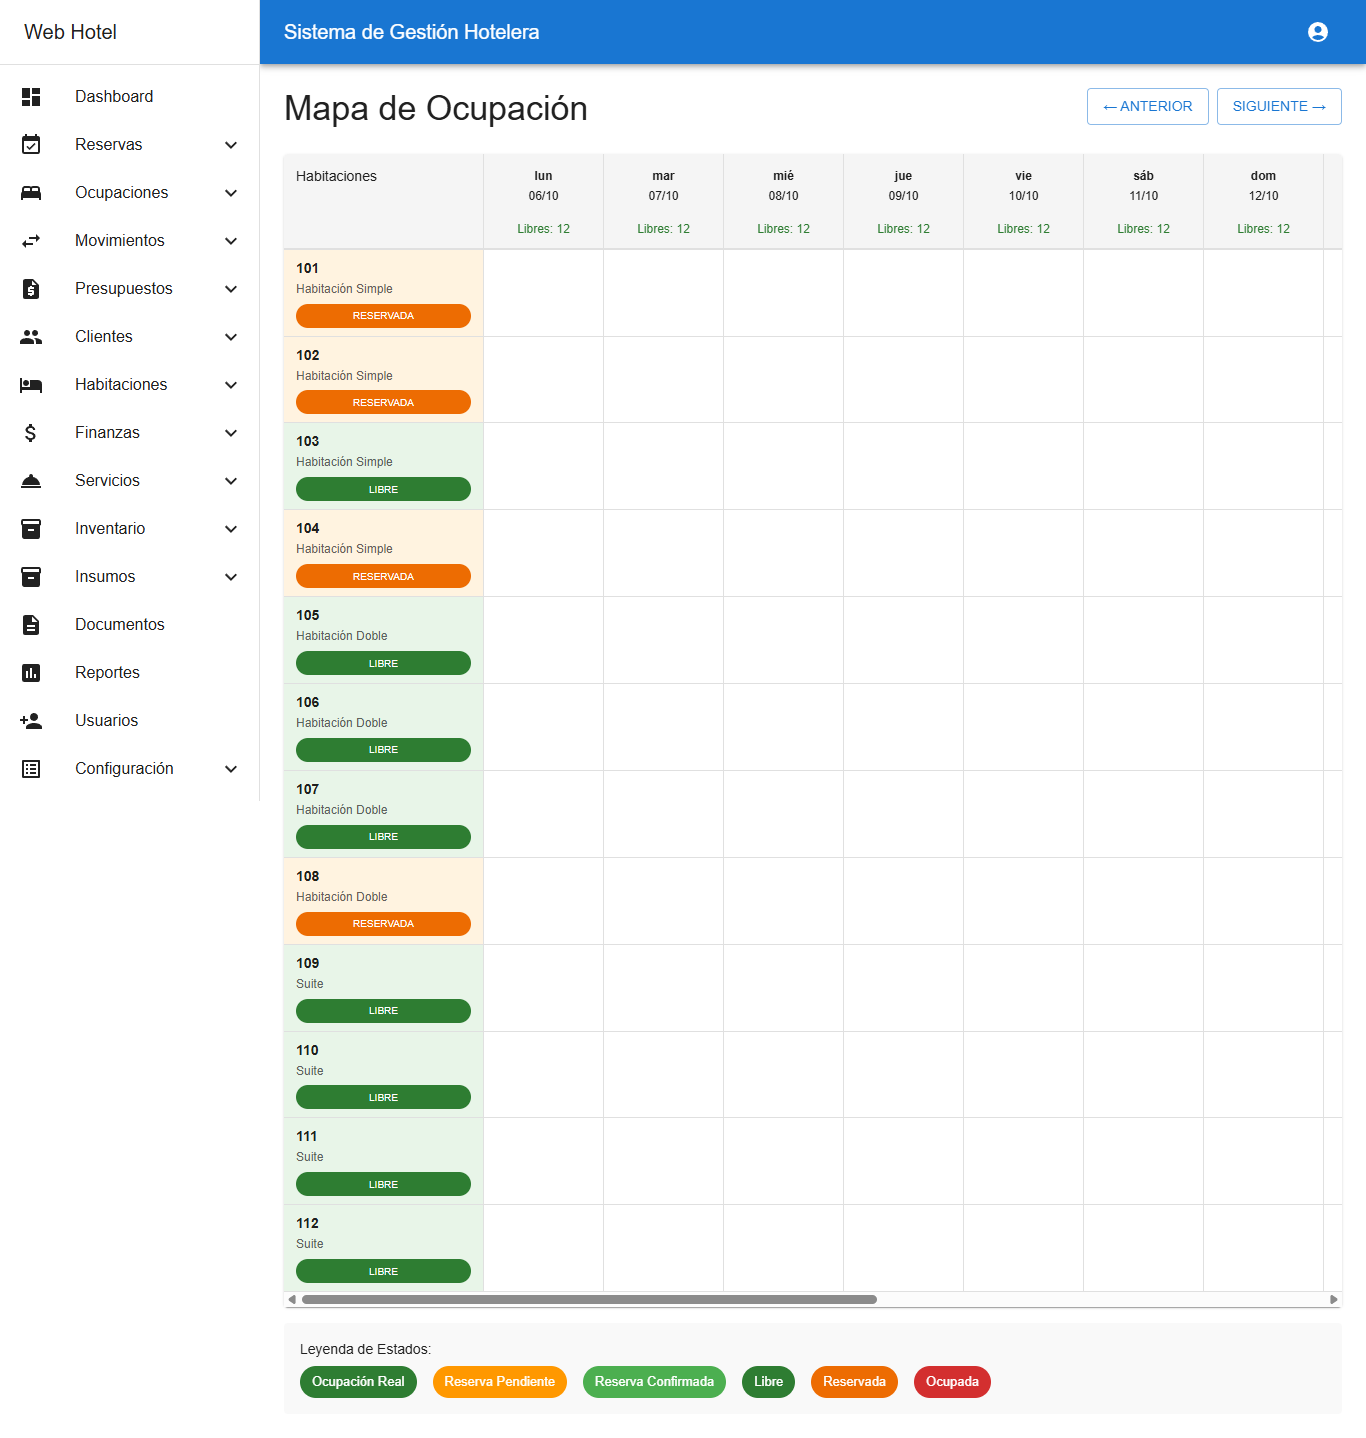
Task: Click the horizontal scrollbar right arrow
Action: 1333,1300
